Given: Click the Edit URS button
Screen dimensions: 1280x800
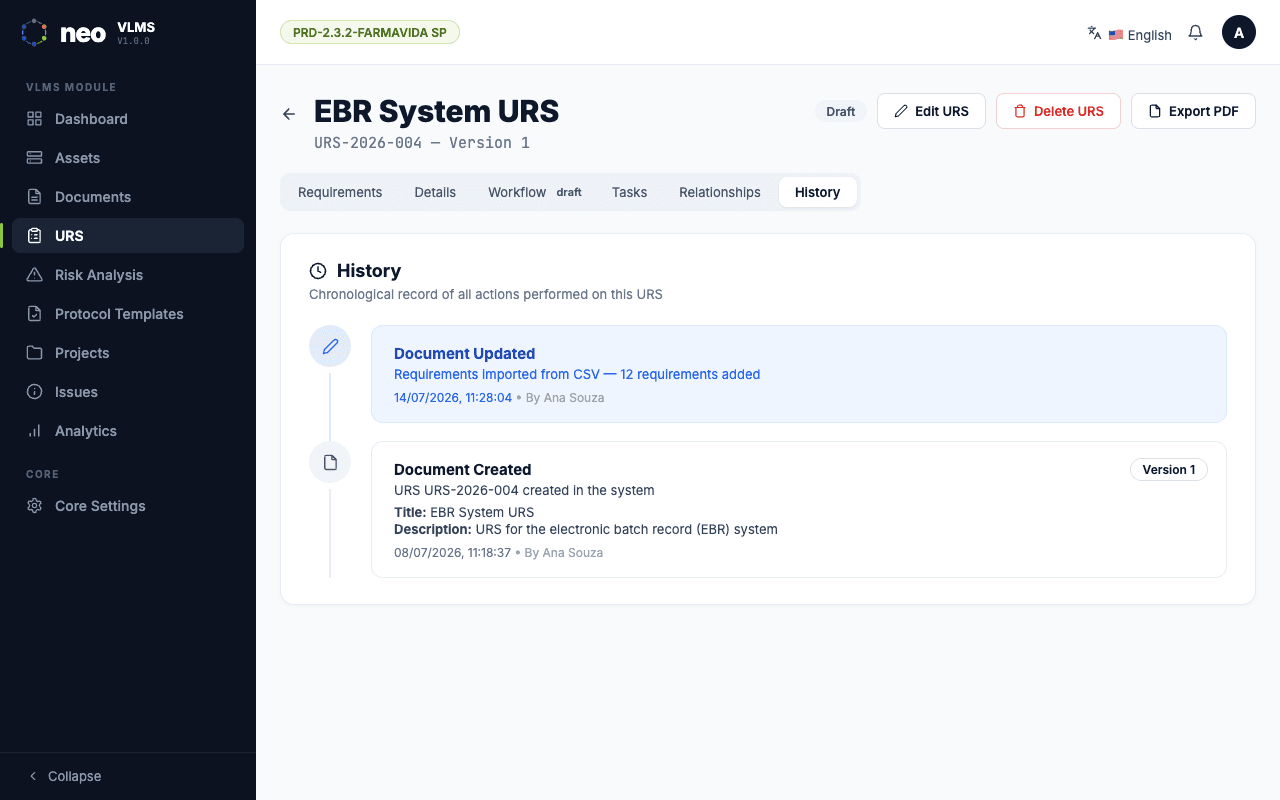Looking at the screenshot, I should tap(931, 111).
